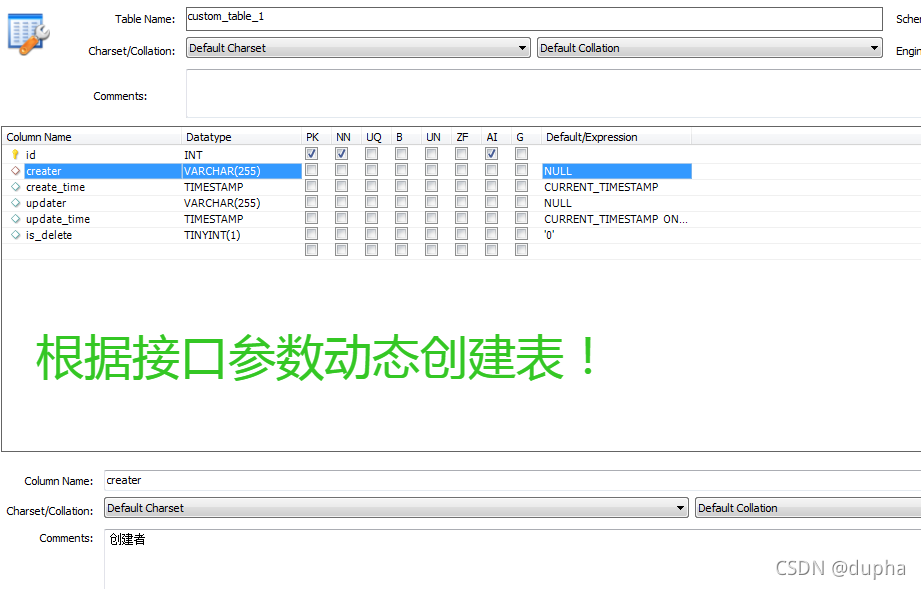This screenshot has height=589, width=921.
Task: Select the create_time column name
Action: (x=55, y=187)
